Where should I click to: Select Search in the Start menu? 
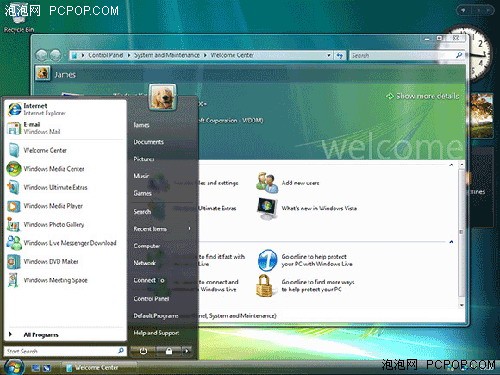[x=142, y=212]
